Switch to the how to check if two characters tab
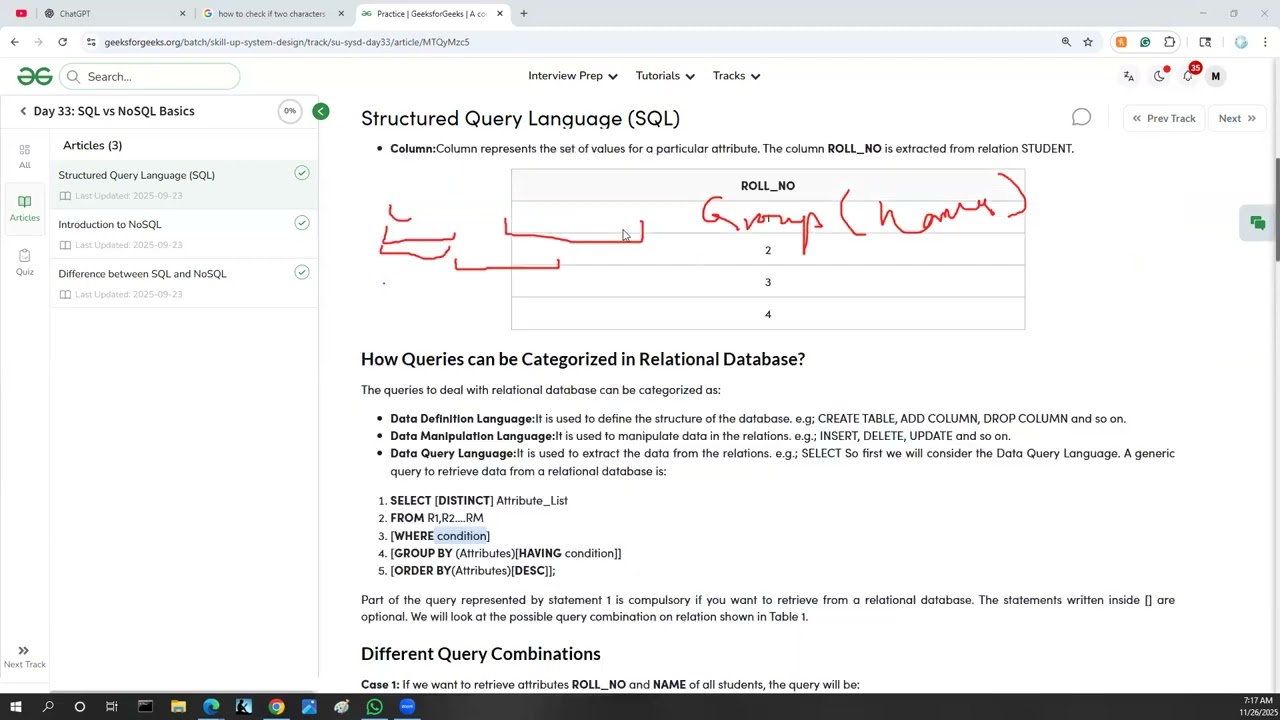 tap(270, 14)
